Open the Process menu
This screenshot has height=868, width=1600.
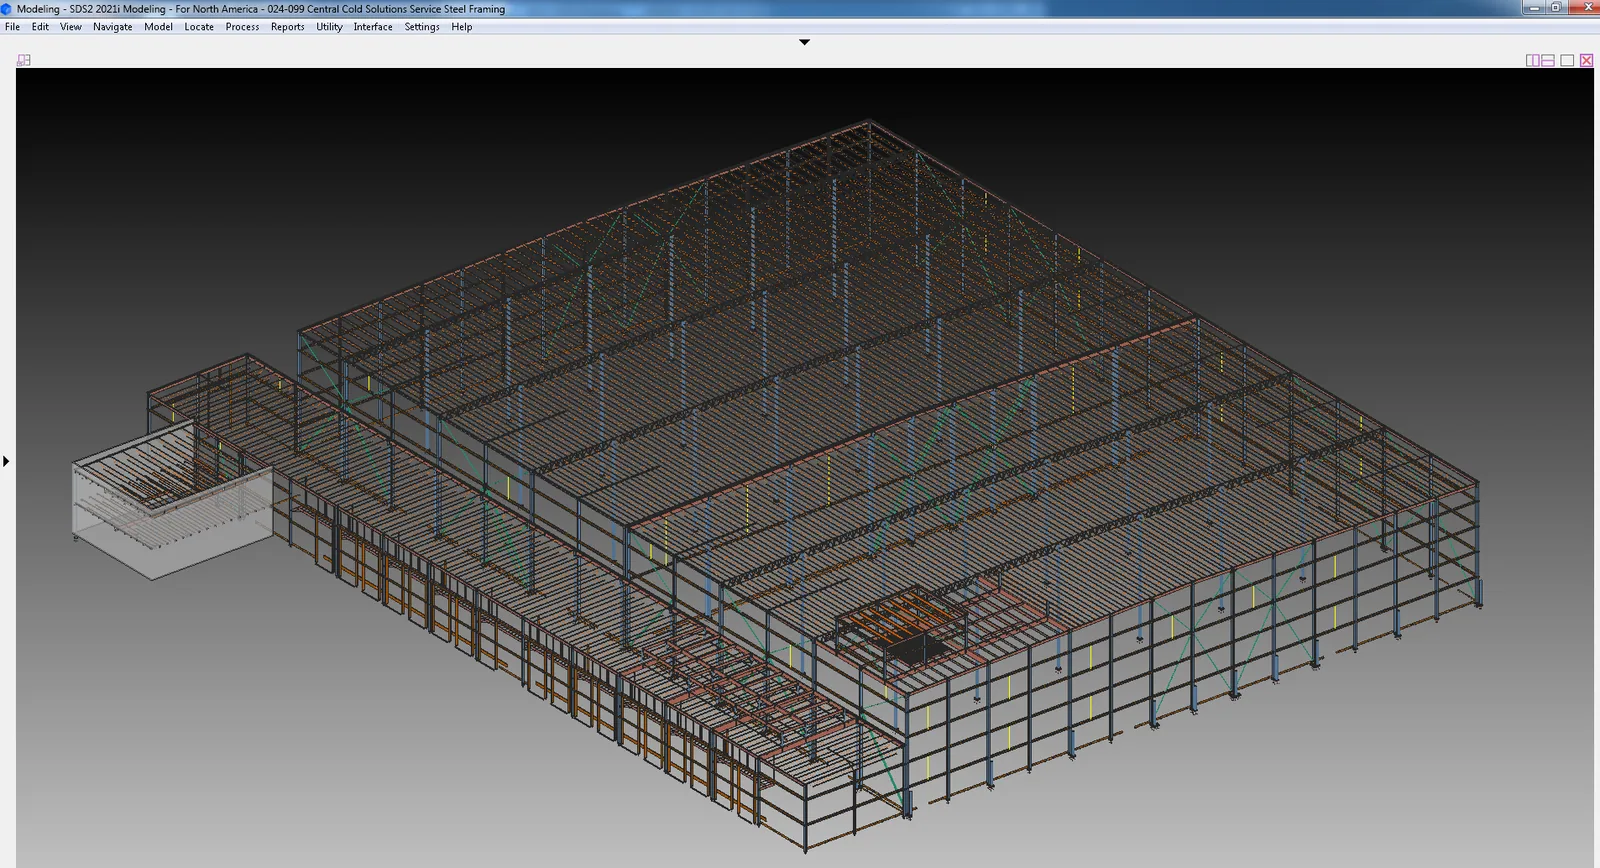(242, 27)
